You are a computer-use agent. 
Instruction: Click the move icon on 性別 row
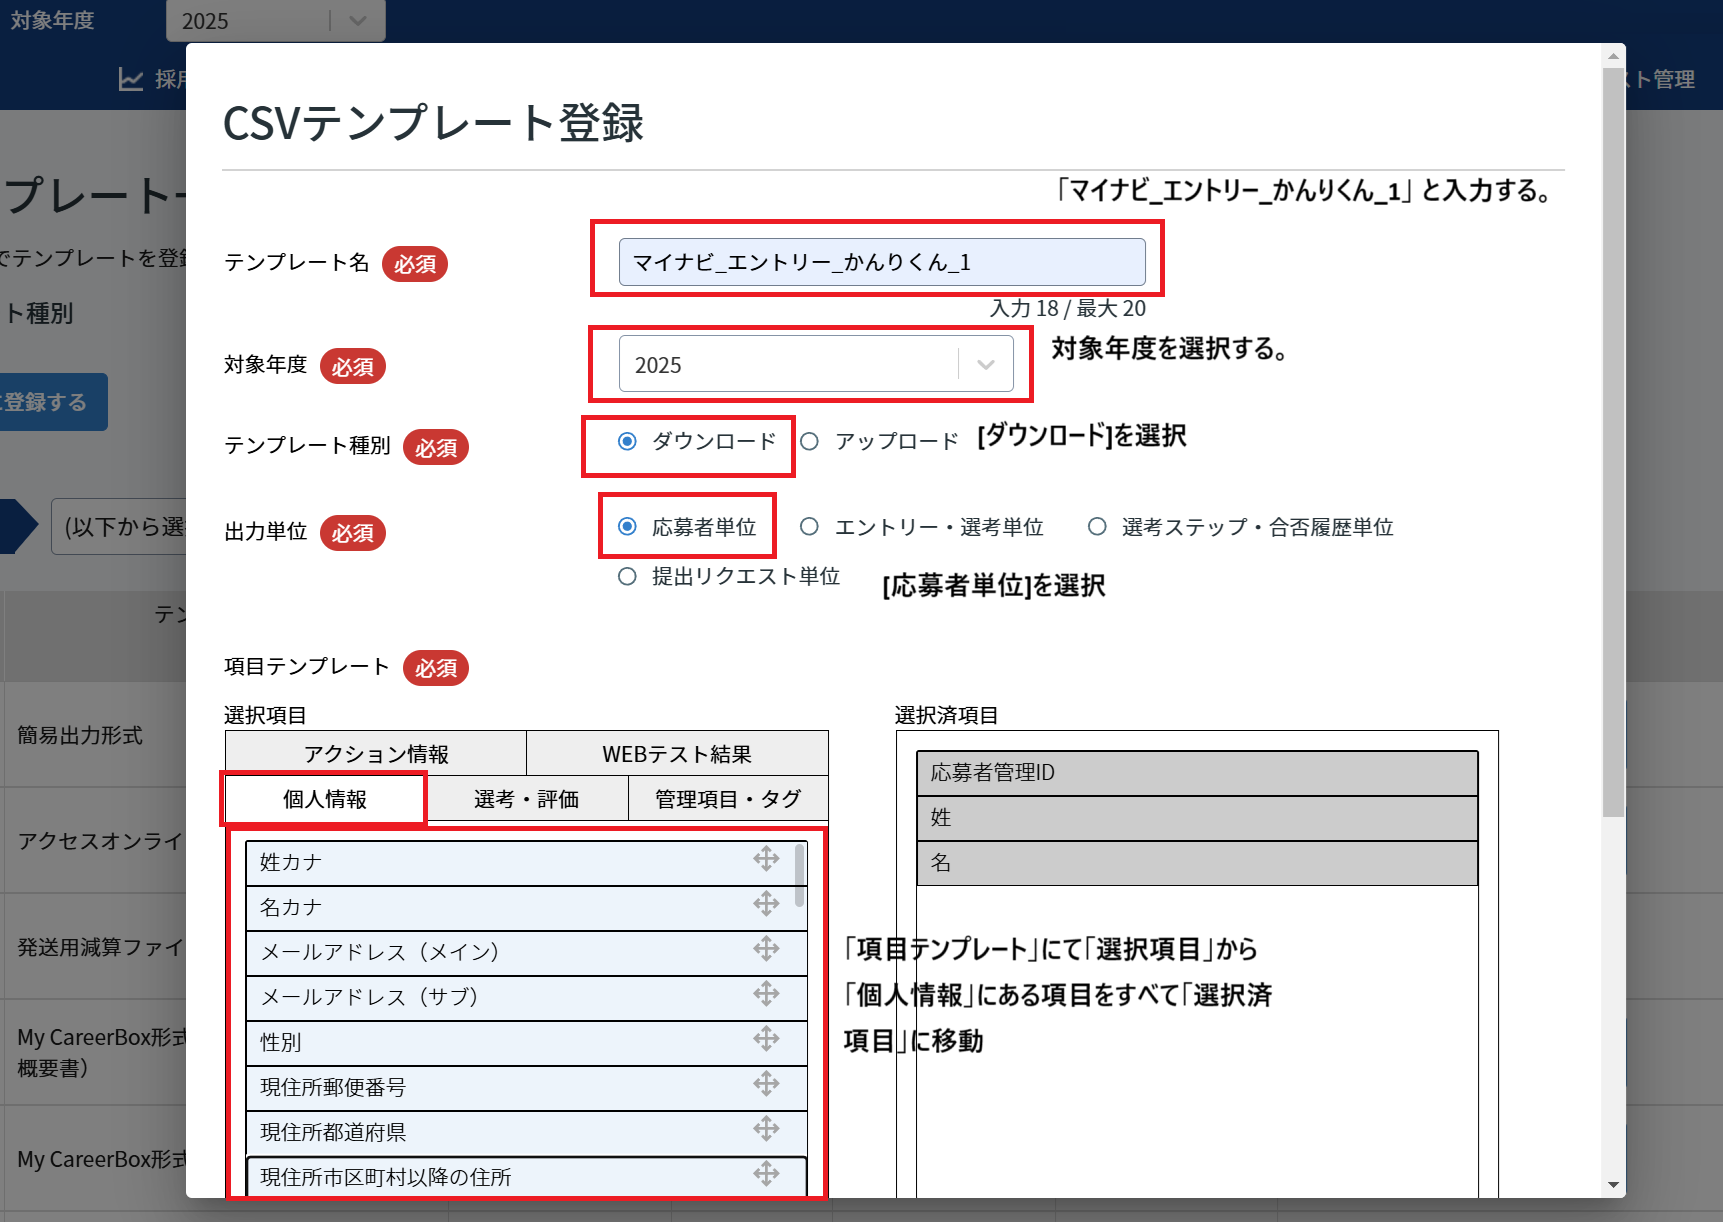(766, 1039)
